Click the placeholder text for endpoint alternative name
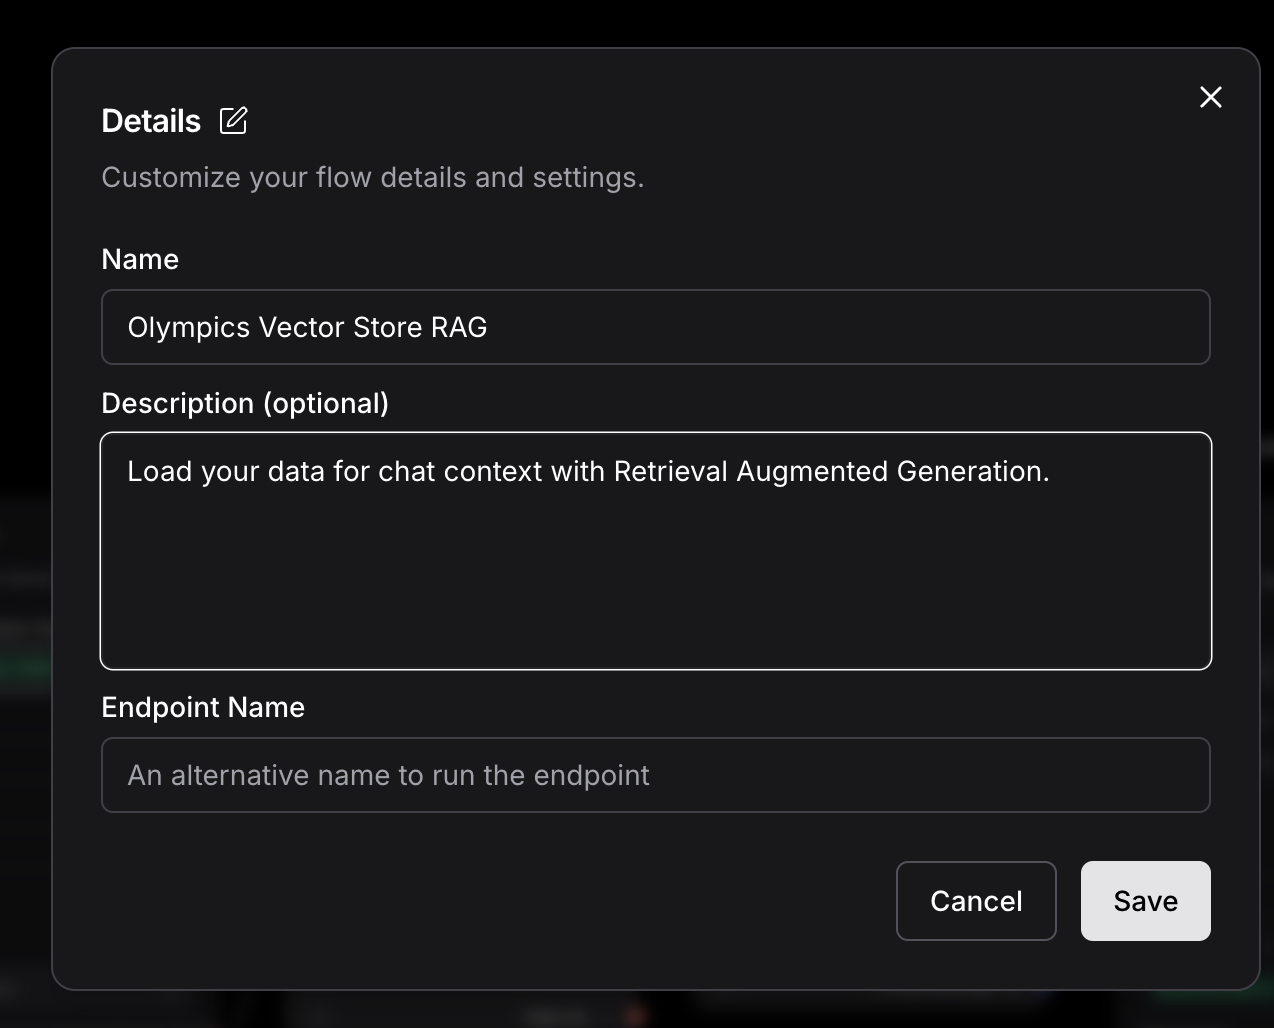Image resolution: width=1274 pixels, height=1028 pixels. (386, 775)
